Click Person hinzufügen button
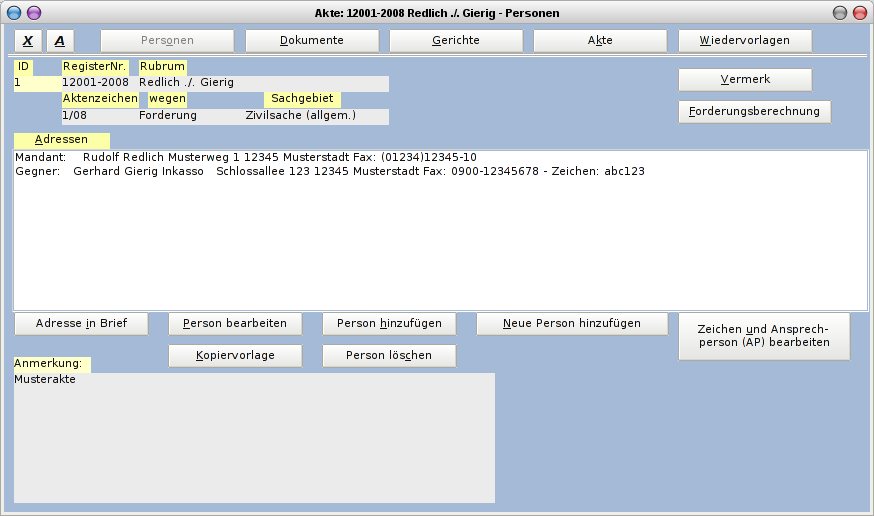This screenshot has width=874, height=516. 389,324
